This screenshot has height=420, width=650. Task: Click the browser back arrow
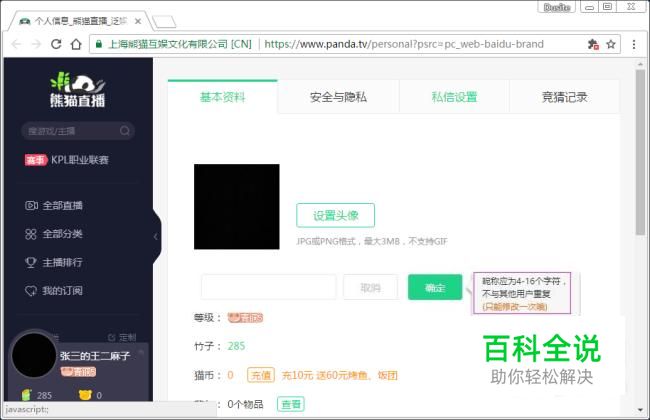[16, 44]
